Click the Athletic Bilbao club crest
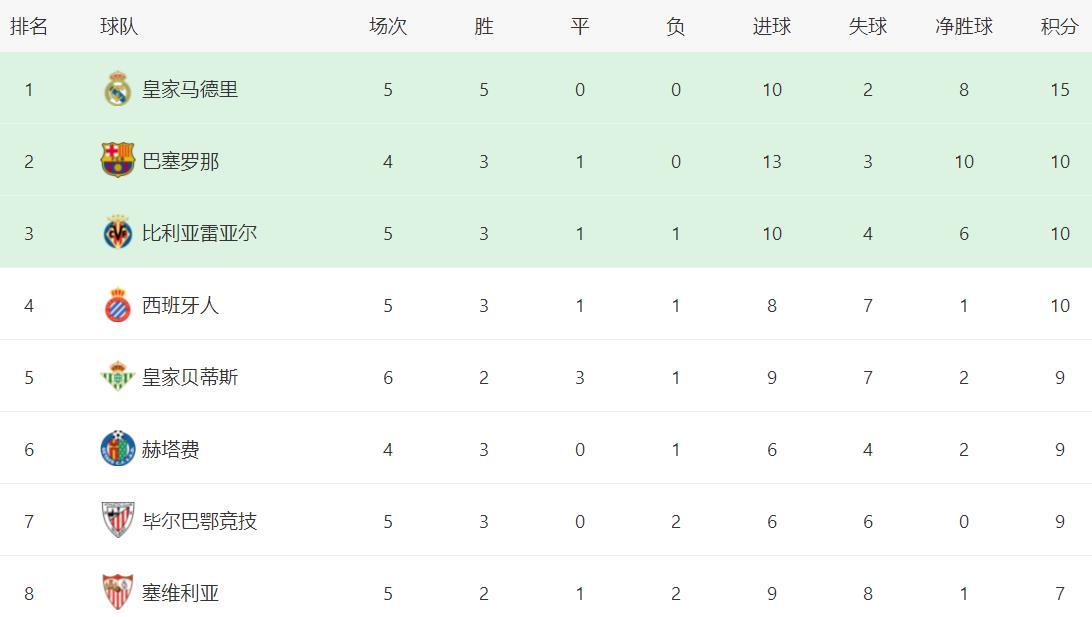 coord(118,521)
